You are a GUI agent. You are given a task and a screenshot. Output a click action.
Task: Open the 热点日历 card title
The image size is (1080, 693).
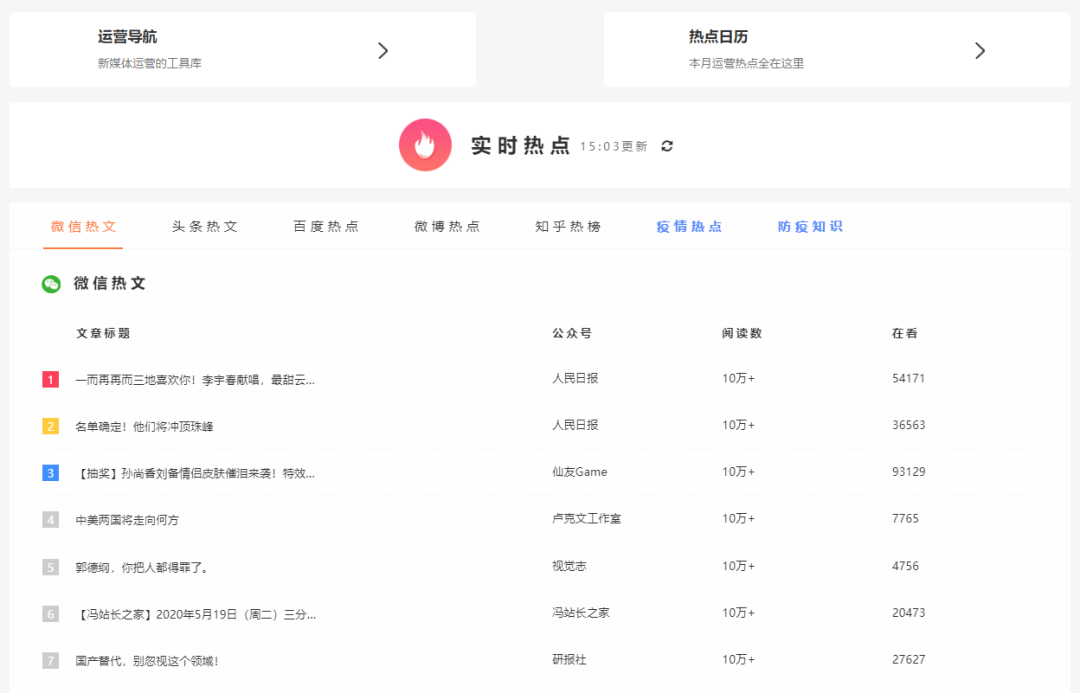[718, 37]
